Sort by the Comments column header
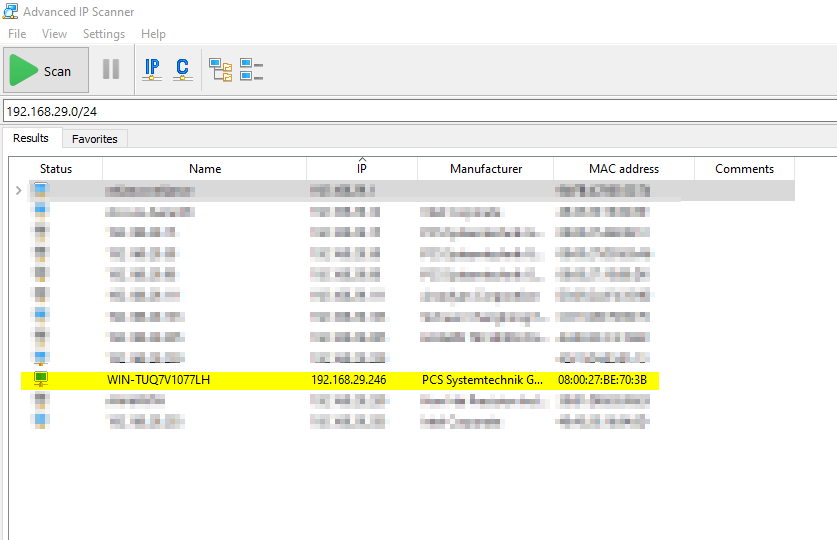This screenshot has width=837, height=540. pos(744,169)
